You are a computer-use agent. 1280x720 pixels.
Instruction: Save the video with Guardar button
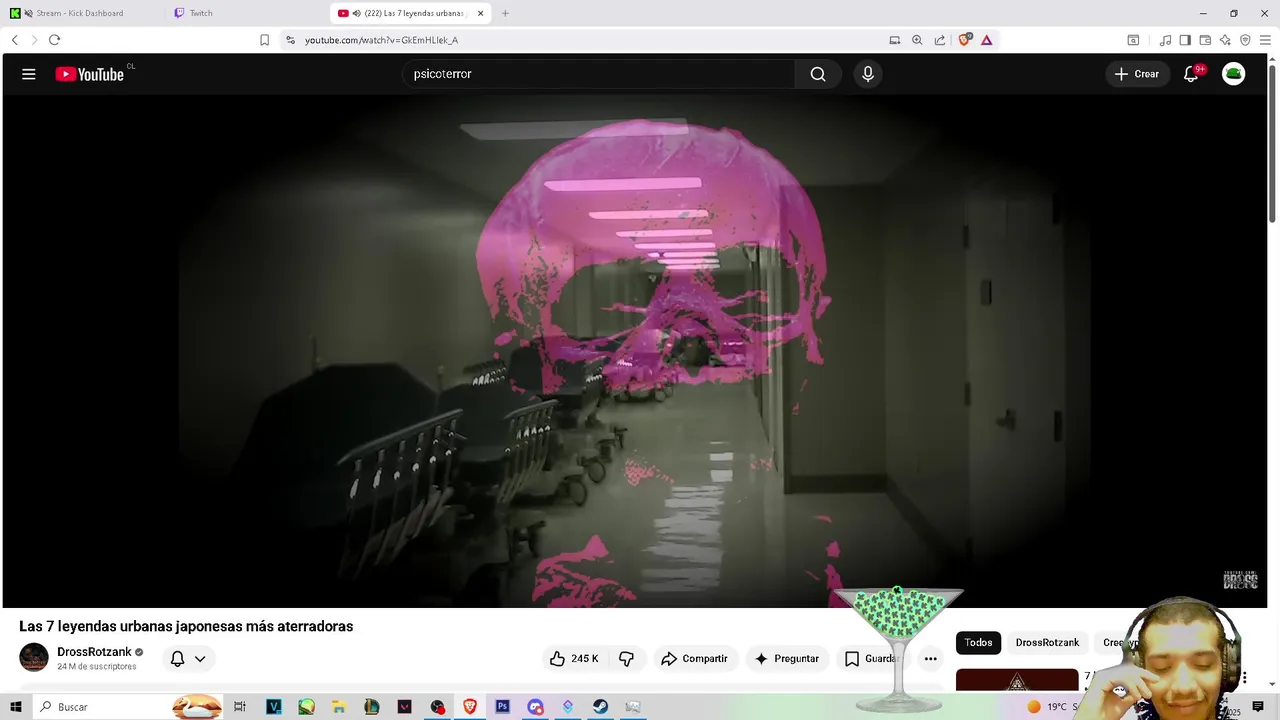870,659
